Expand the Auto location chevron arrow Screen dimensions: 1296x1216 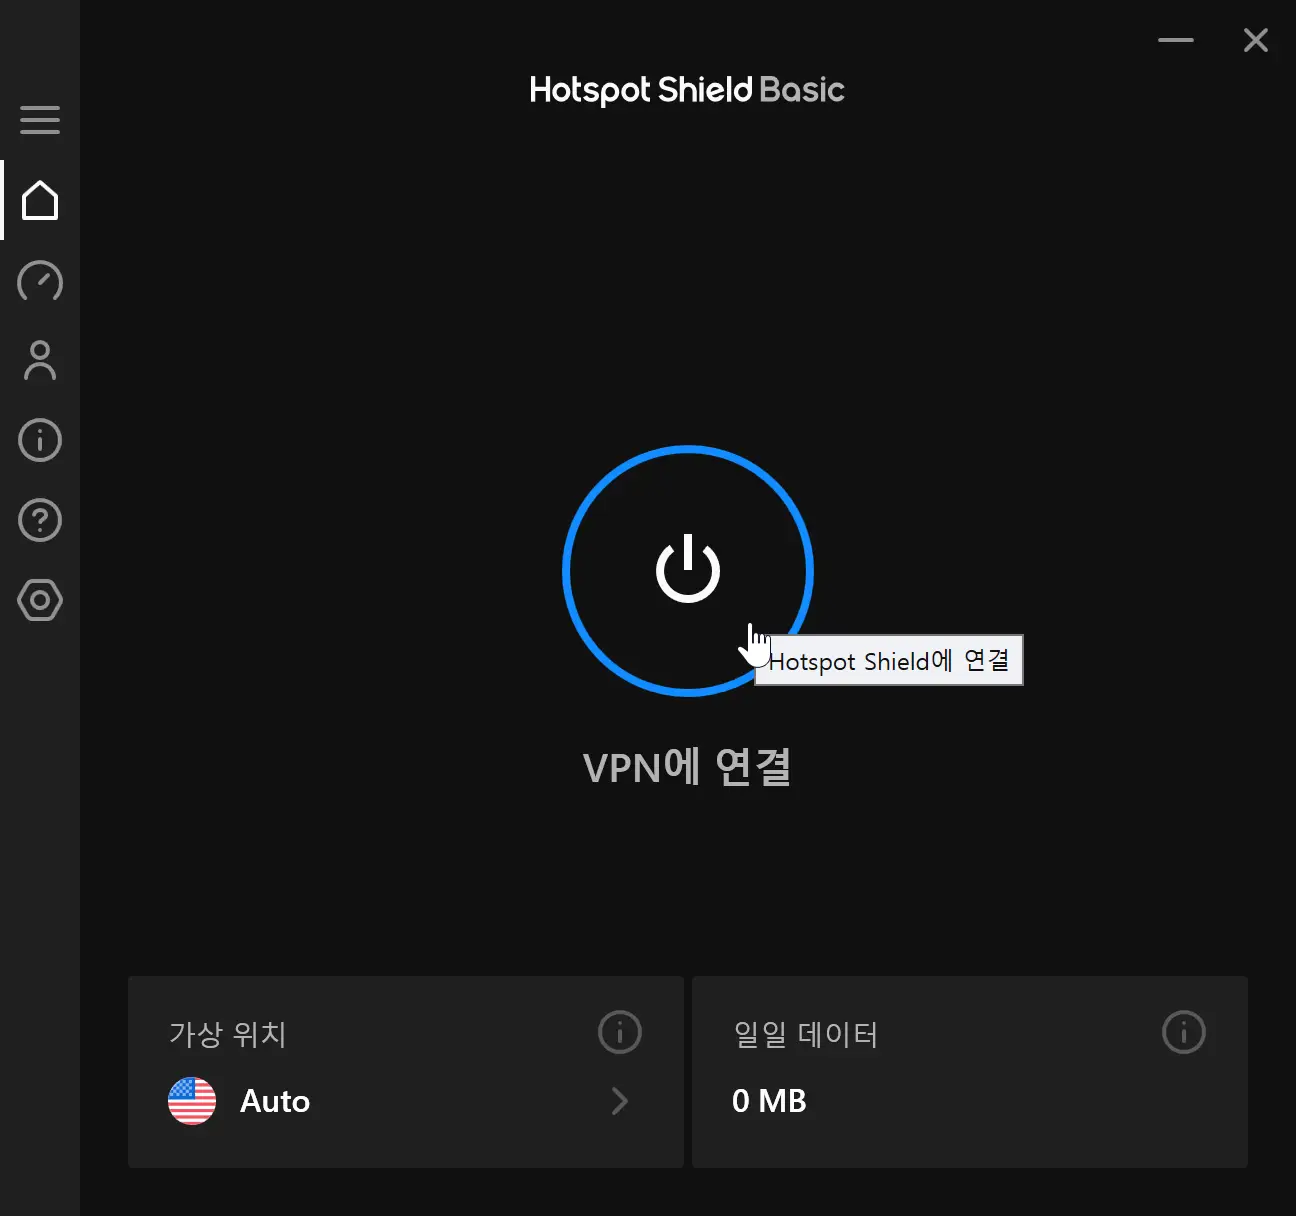point(620,1101)
